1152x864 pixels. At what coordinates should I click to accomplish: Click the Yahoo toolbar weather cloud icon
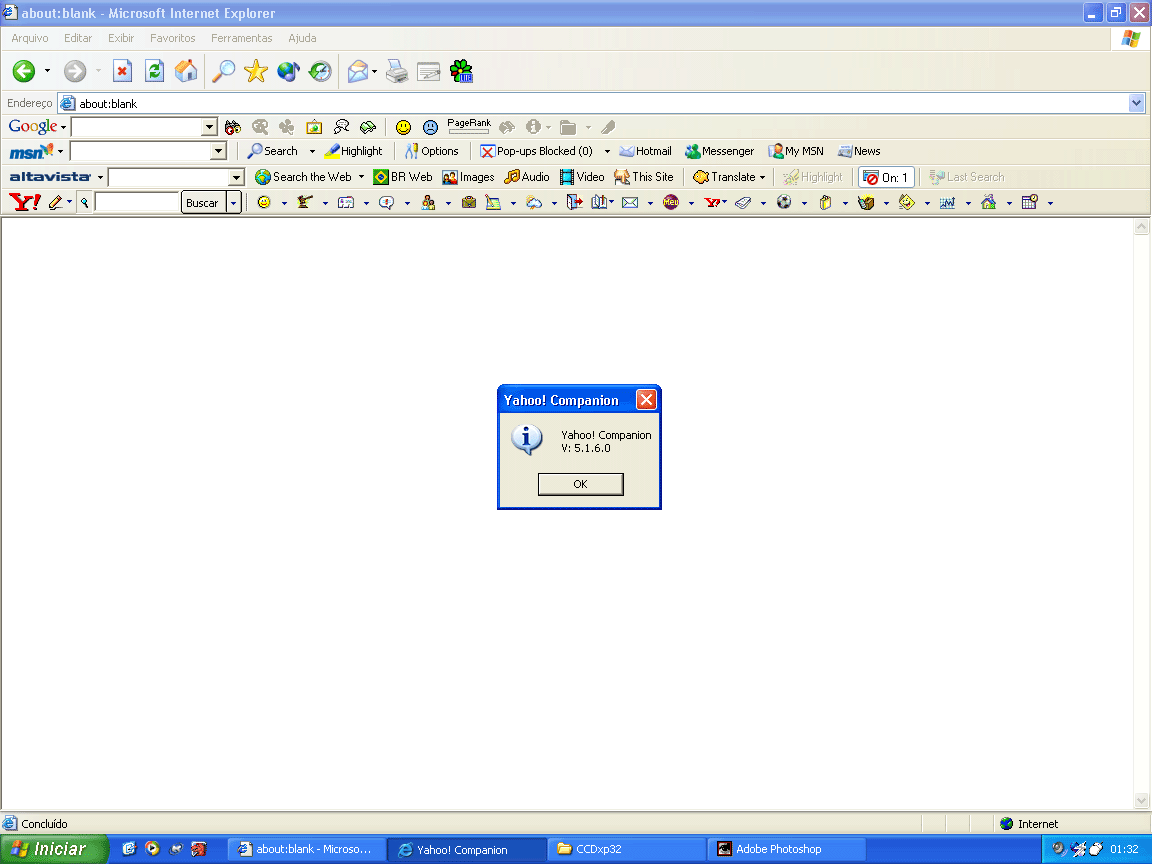[x=534, y=202]
